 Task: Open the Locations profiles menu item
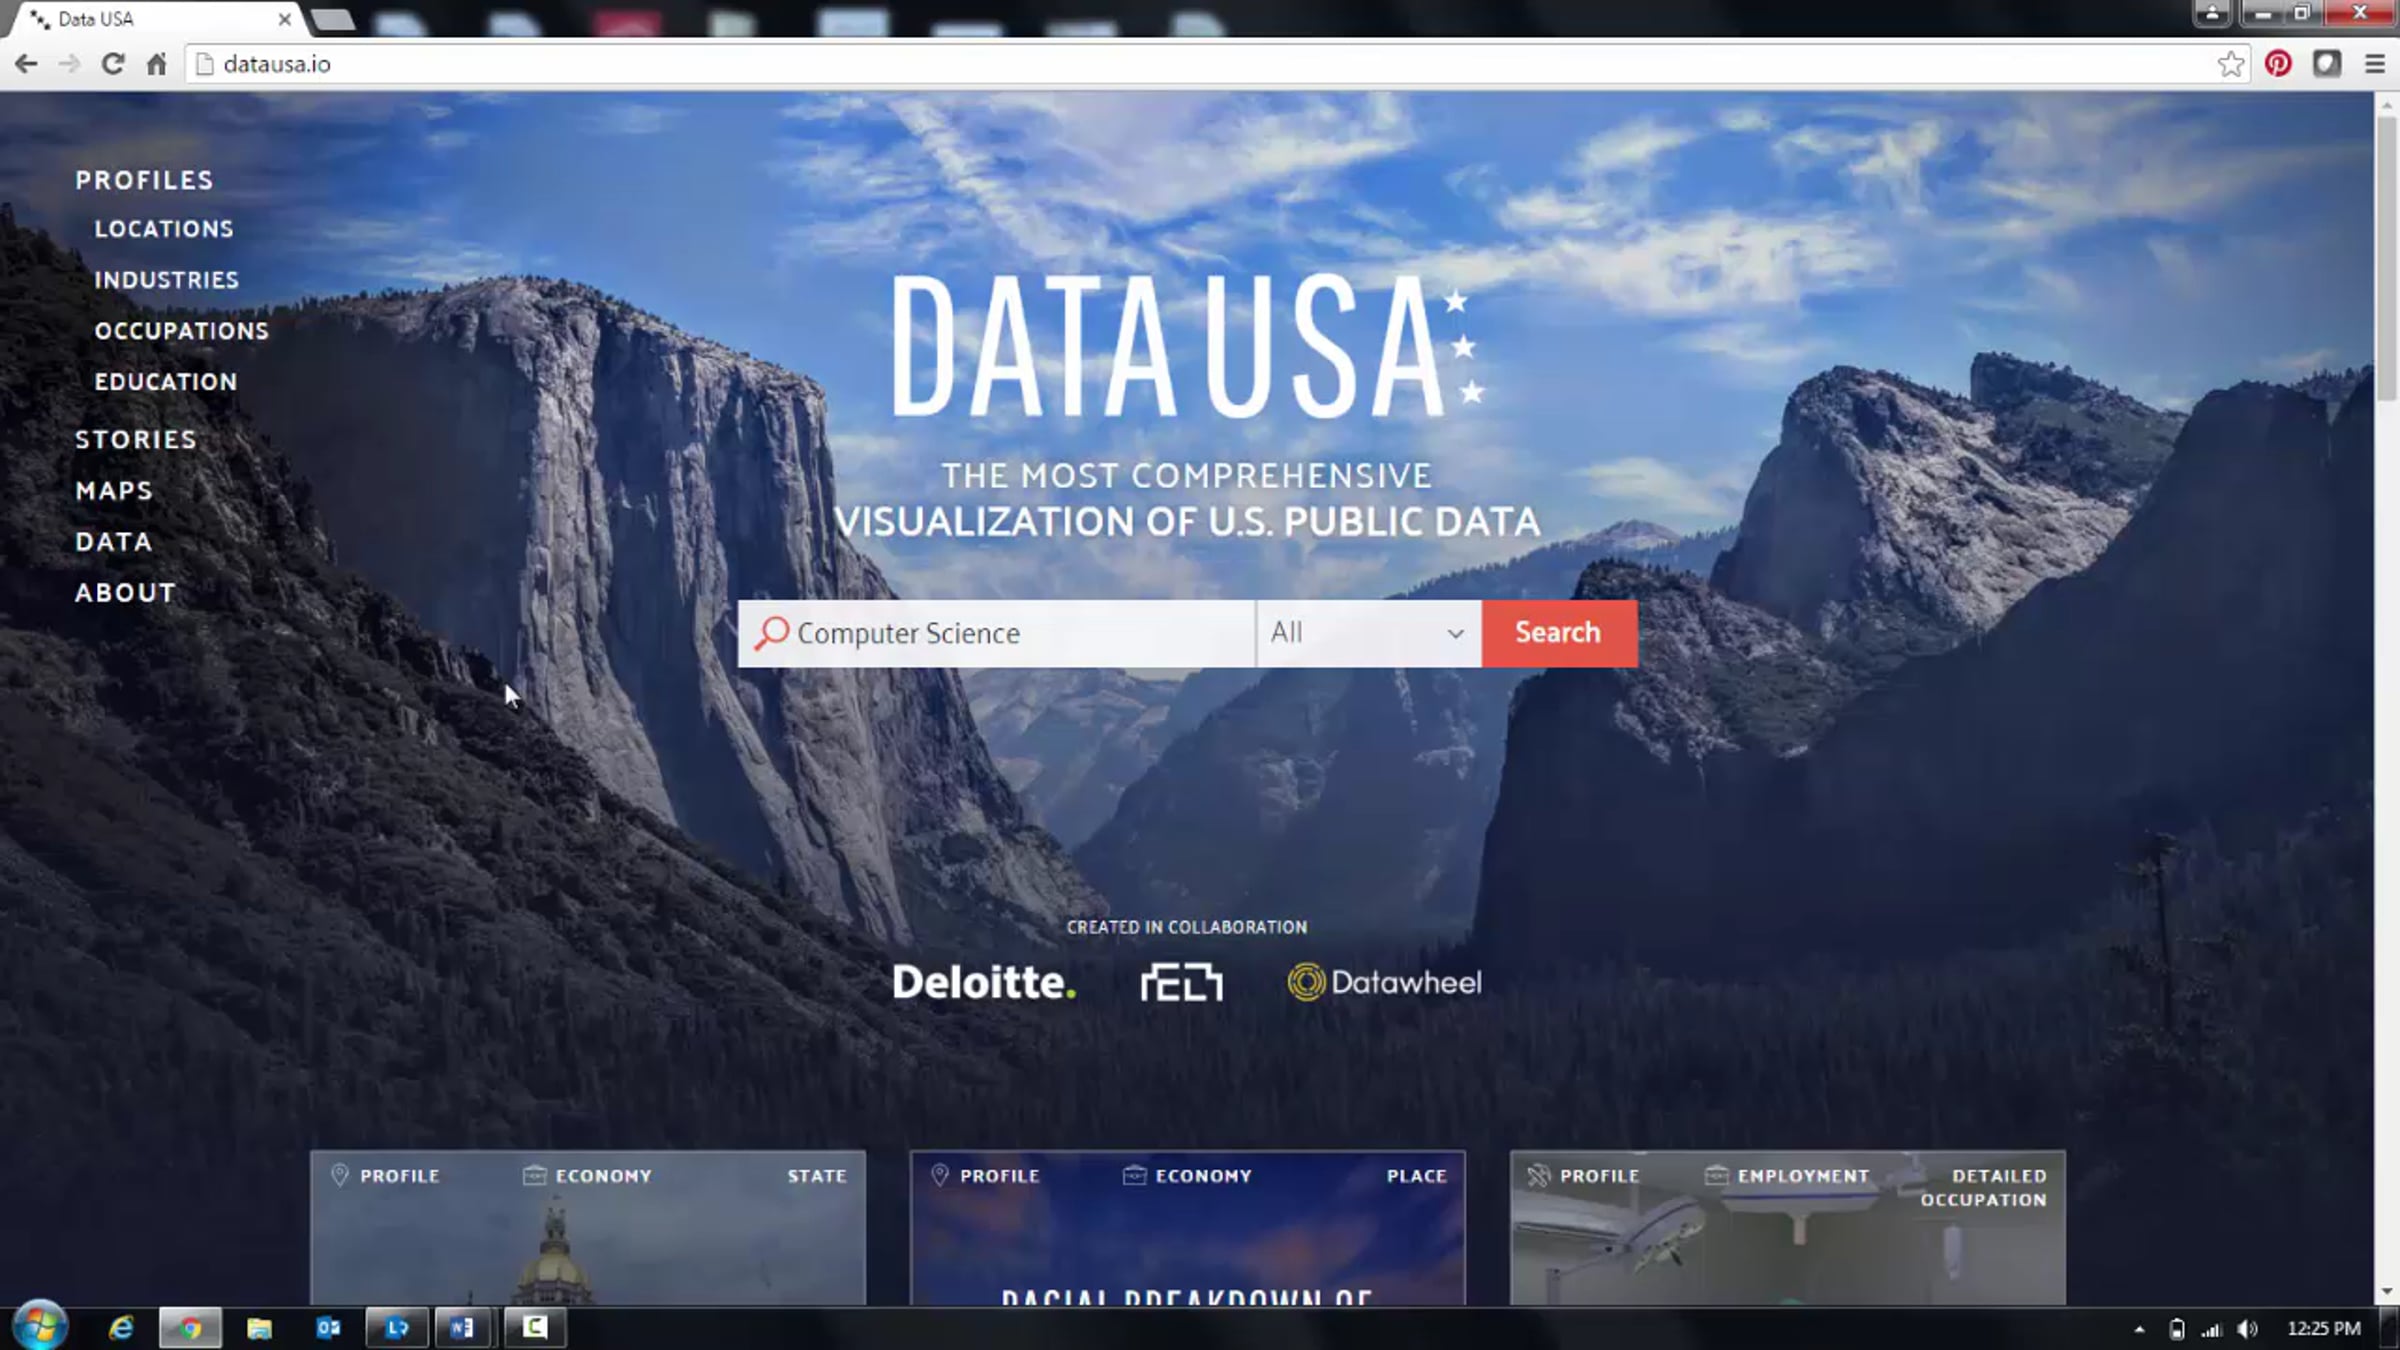tap(164, 229)
